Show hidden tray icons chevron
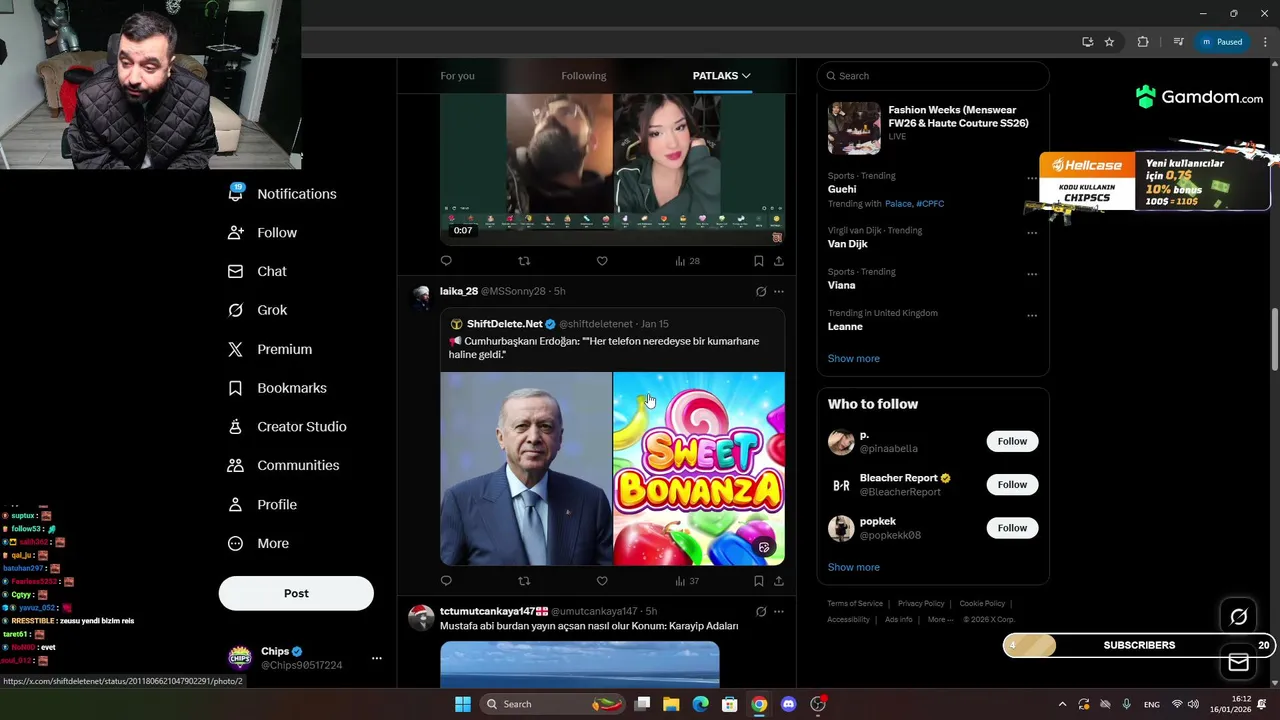This screenshot has width=1280, height=720. [x=1062, y=704]
